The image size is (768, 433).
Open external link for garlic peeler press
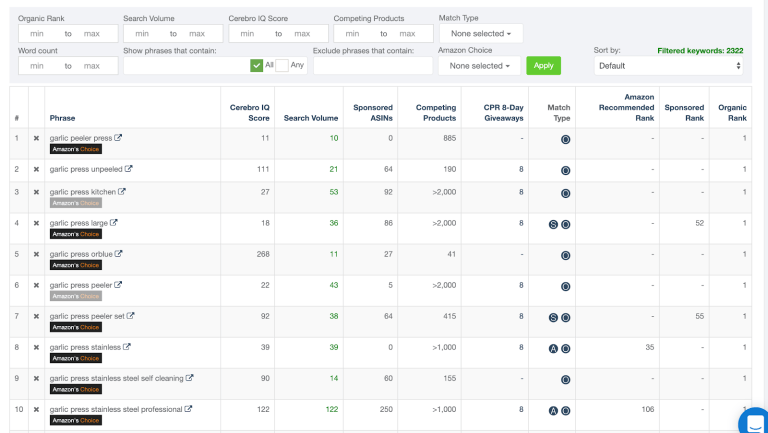coord(118,138)
